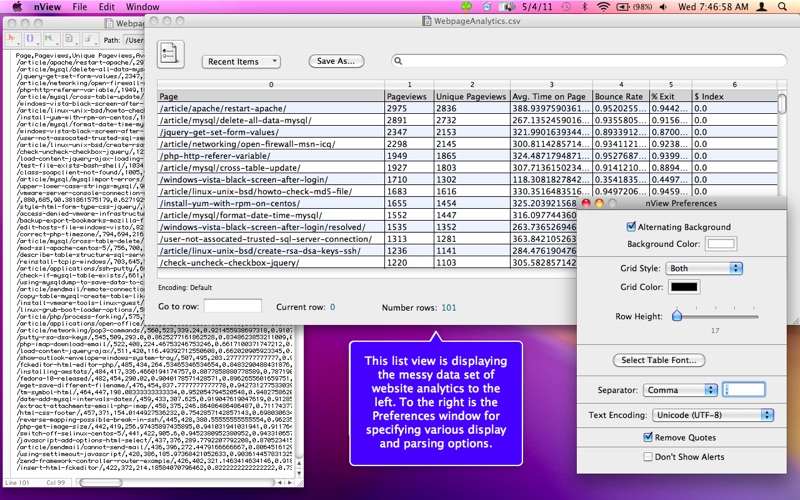800x500 pixels.
Task: Open the Recent Items dropdown
Action: point(241,61)
